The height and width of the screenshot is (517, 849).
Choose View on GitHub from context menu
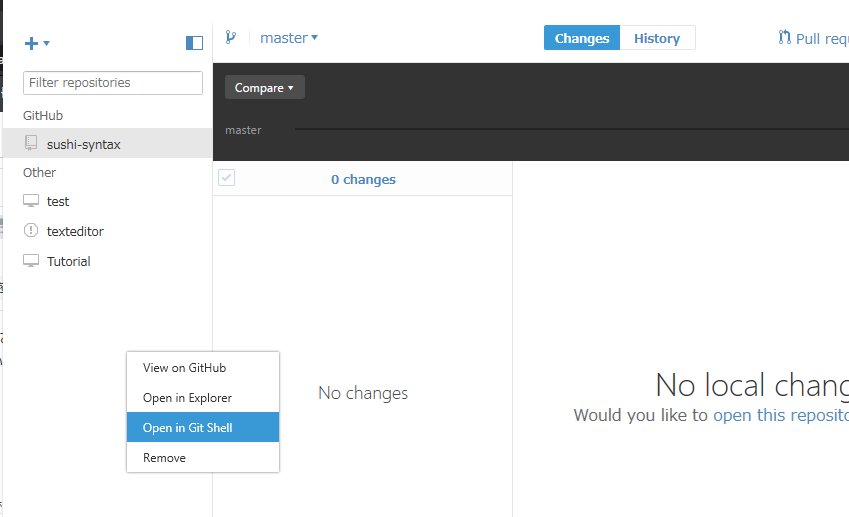[203, 368]
